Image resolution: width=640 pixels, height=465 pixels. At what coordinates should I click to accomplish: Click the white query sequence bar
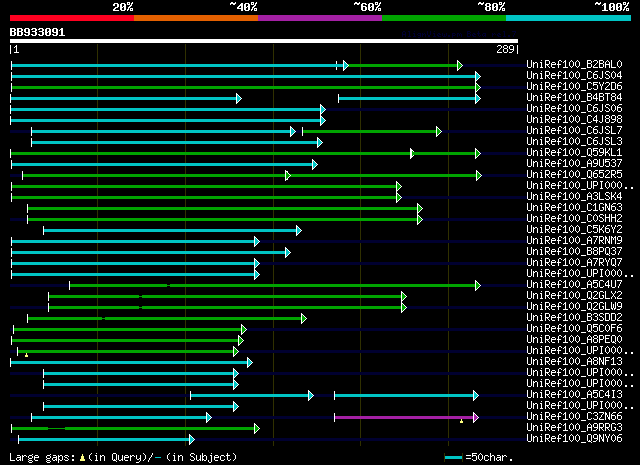pyautogui.click(x=264, y=41)
